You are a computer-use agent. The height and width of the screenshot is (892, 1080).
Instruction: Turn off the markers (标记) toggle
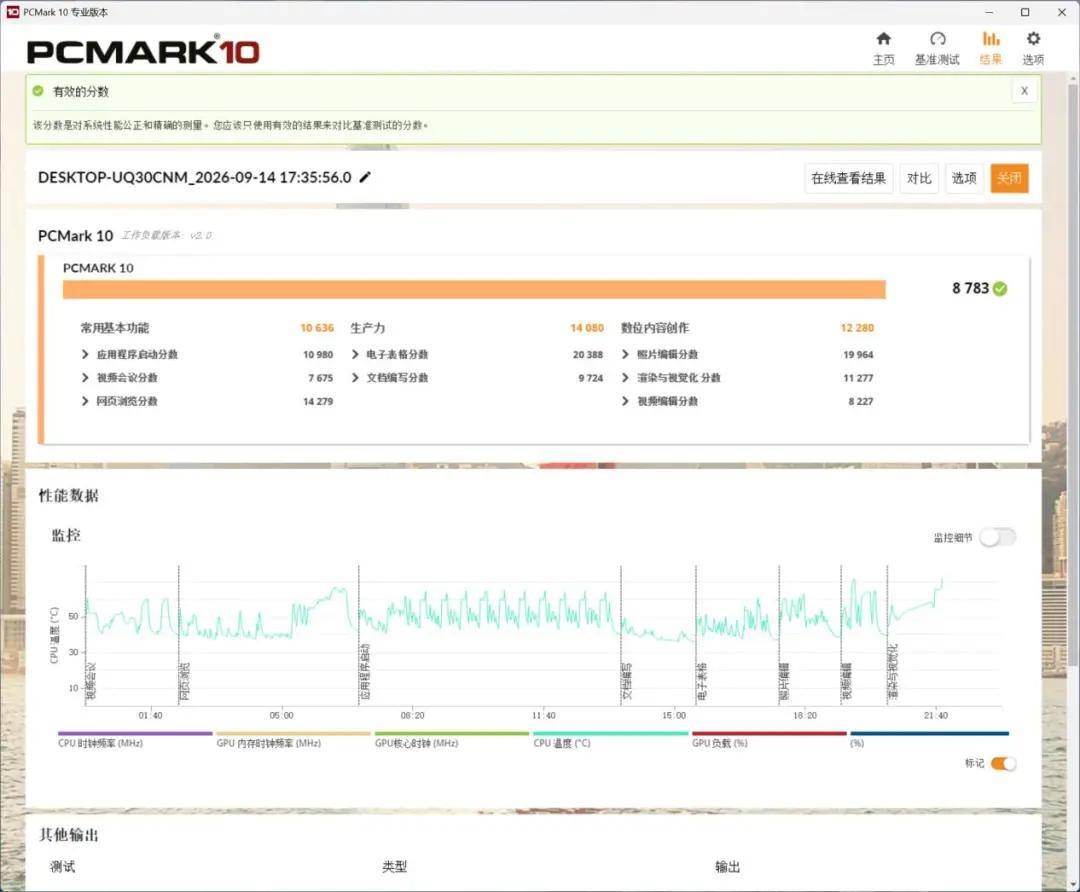coord(1004,763)
